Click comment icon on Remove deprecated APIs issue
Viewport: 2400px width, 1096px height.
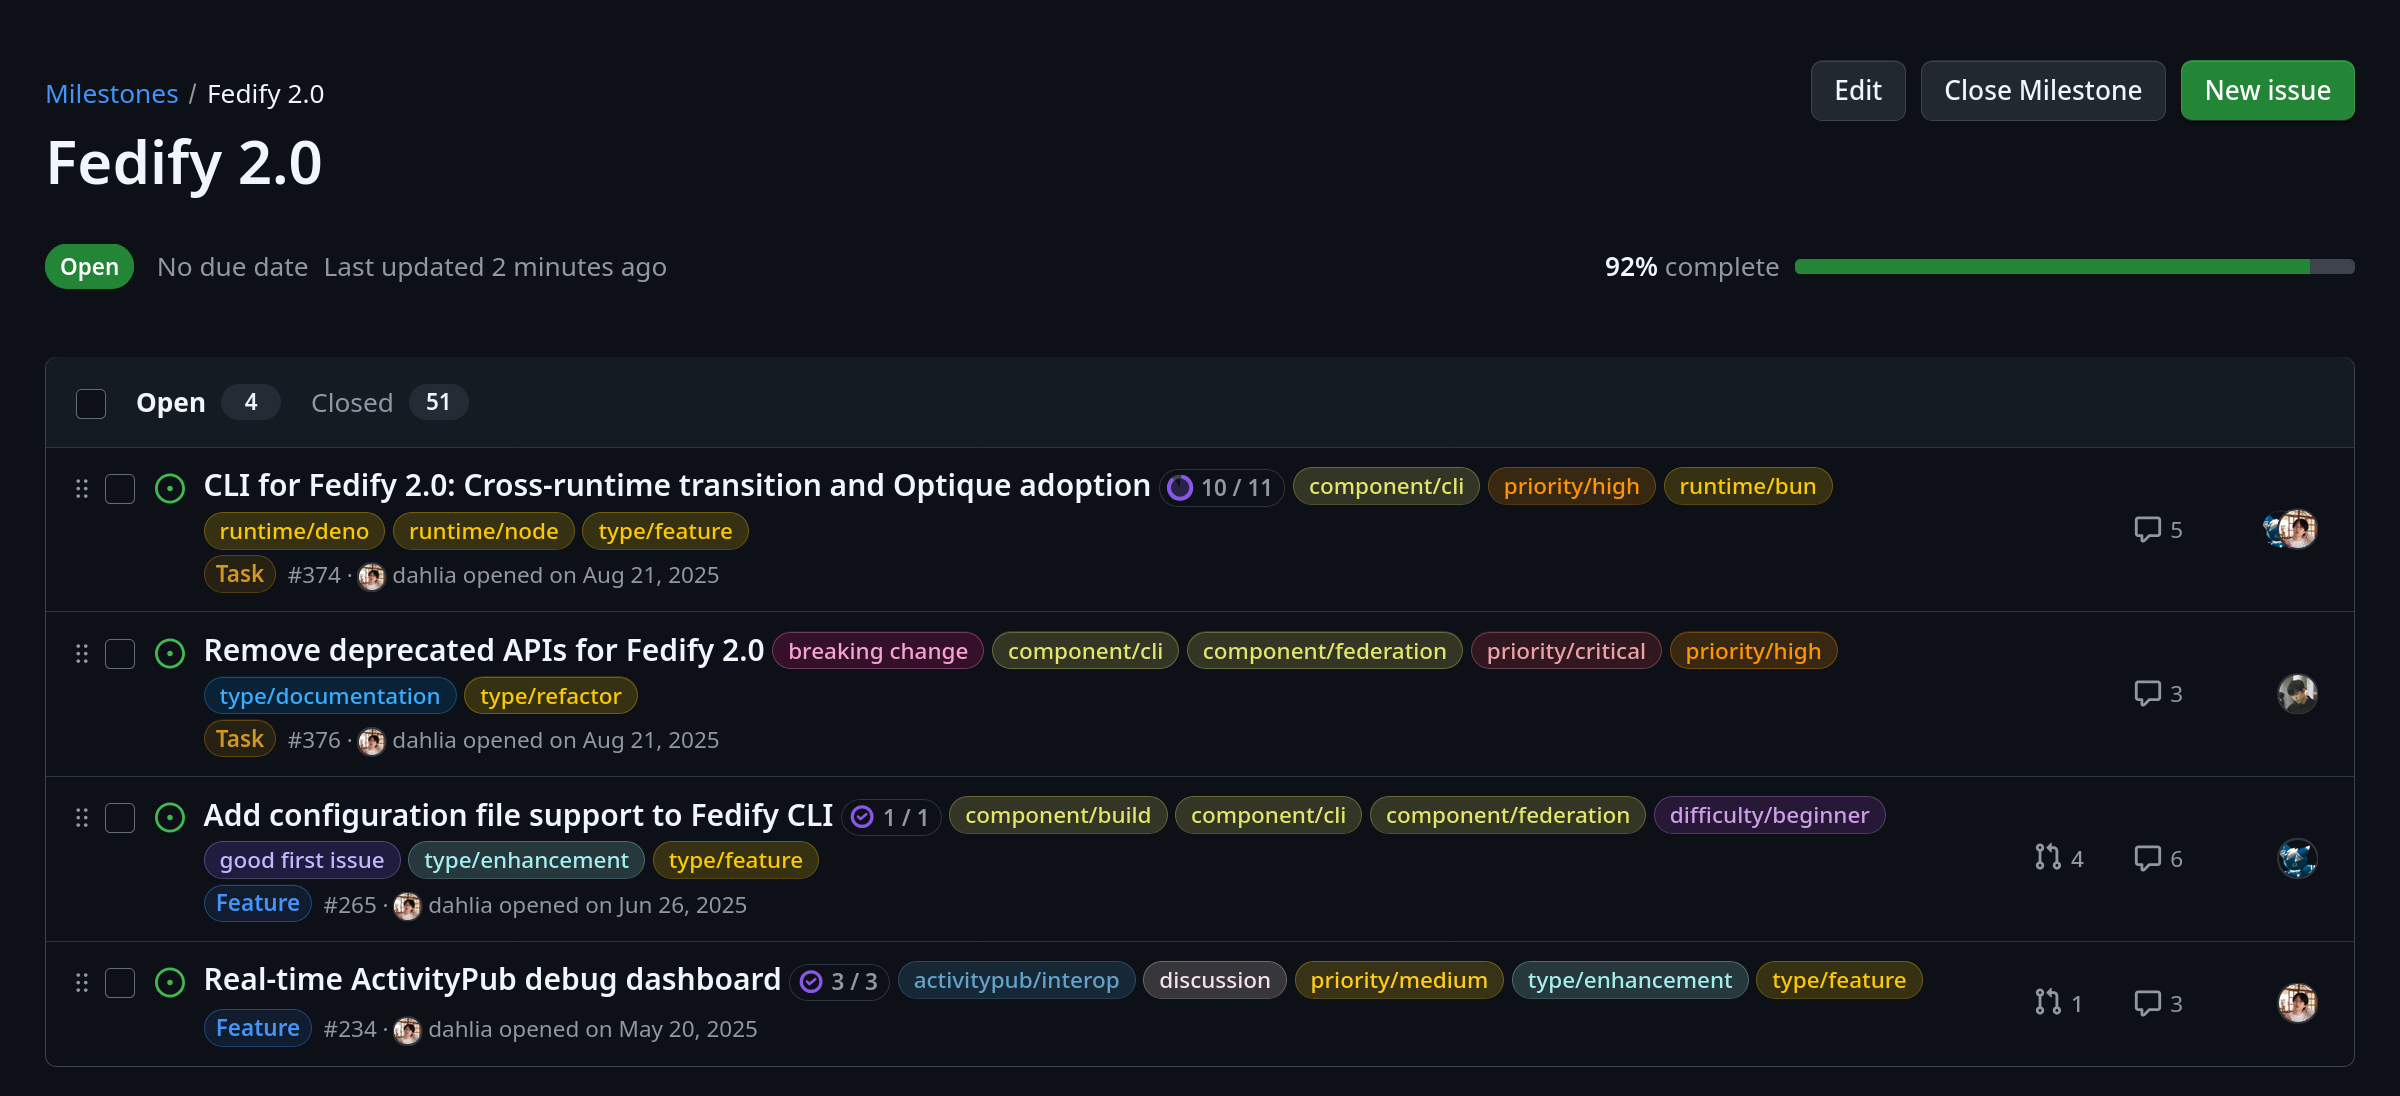point(2147,693)
